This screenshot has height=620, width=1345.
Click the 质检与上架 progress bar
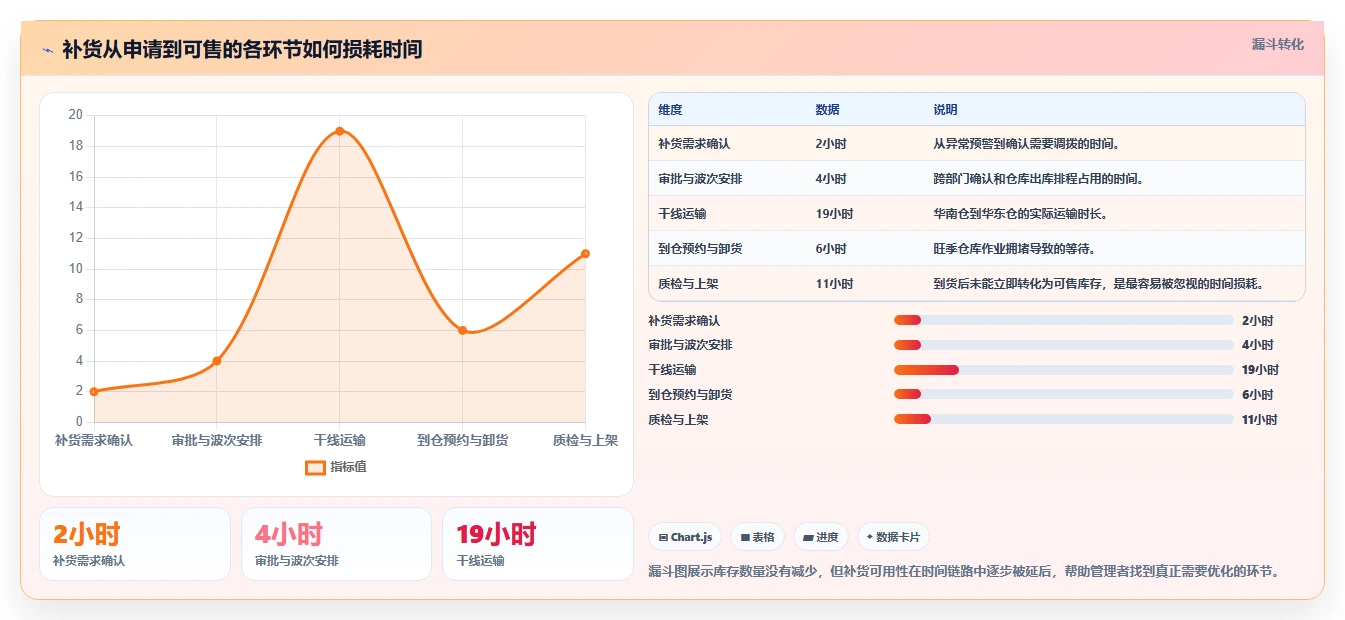click(1064, 419)
